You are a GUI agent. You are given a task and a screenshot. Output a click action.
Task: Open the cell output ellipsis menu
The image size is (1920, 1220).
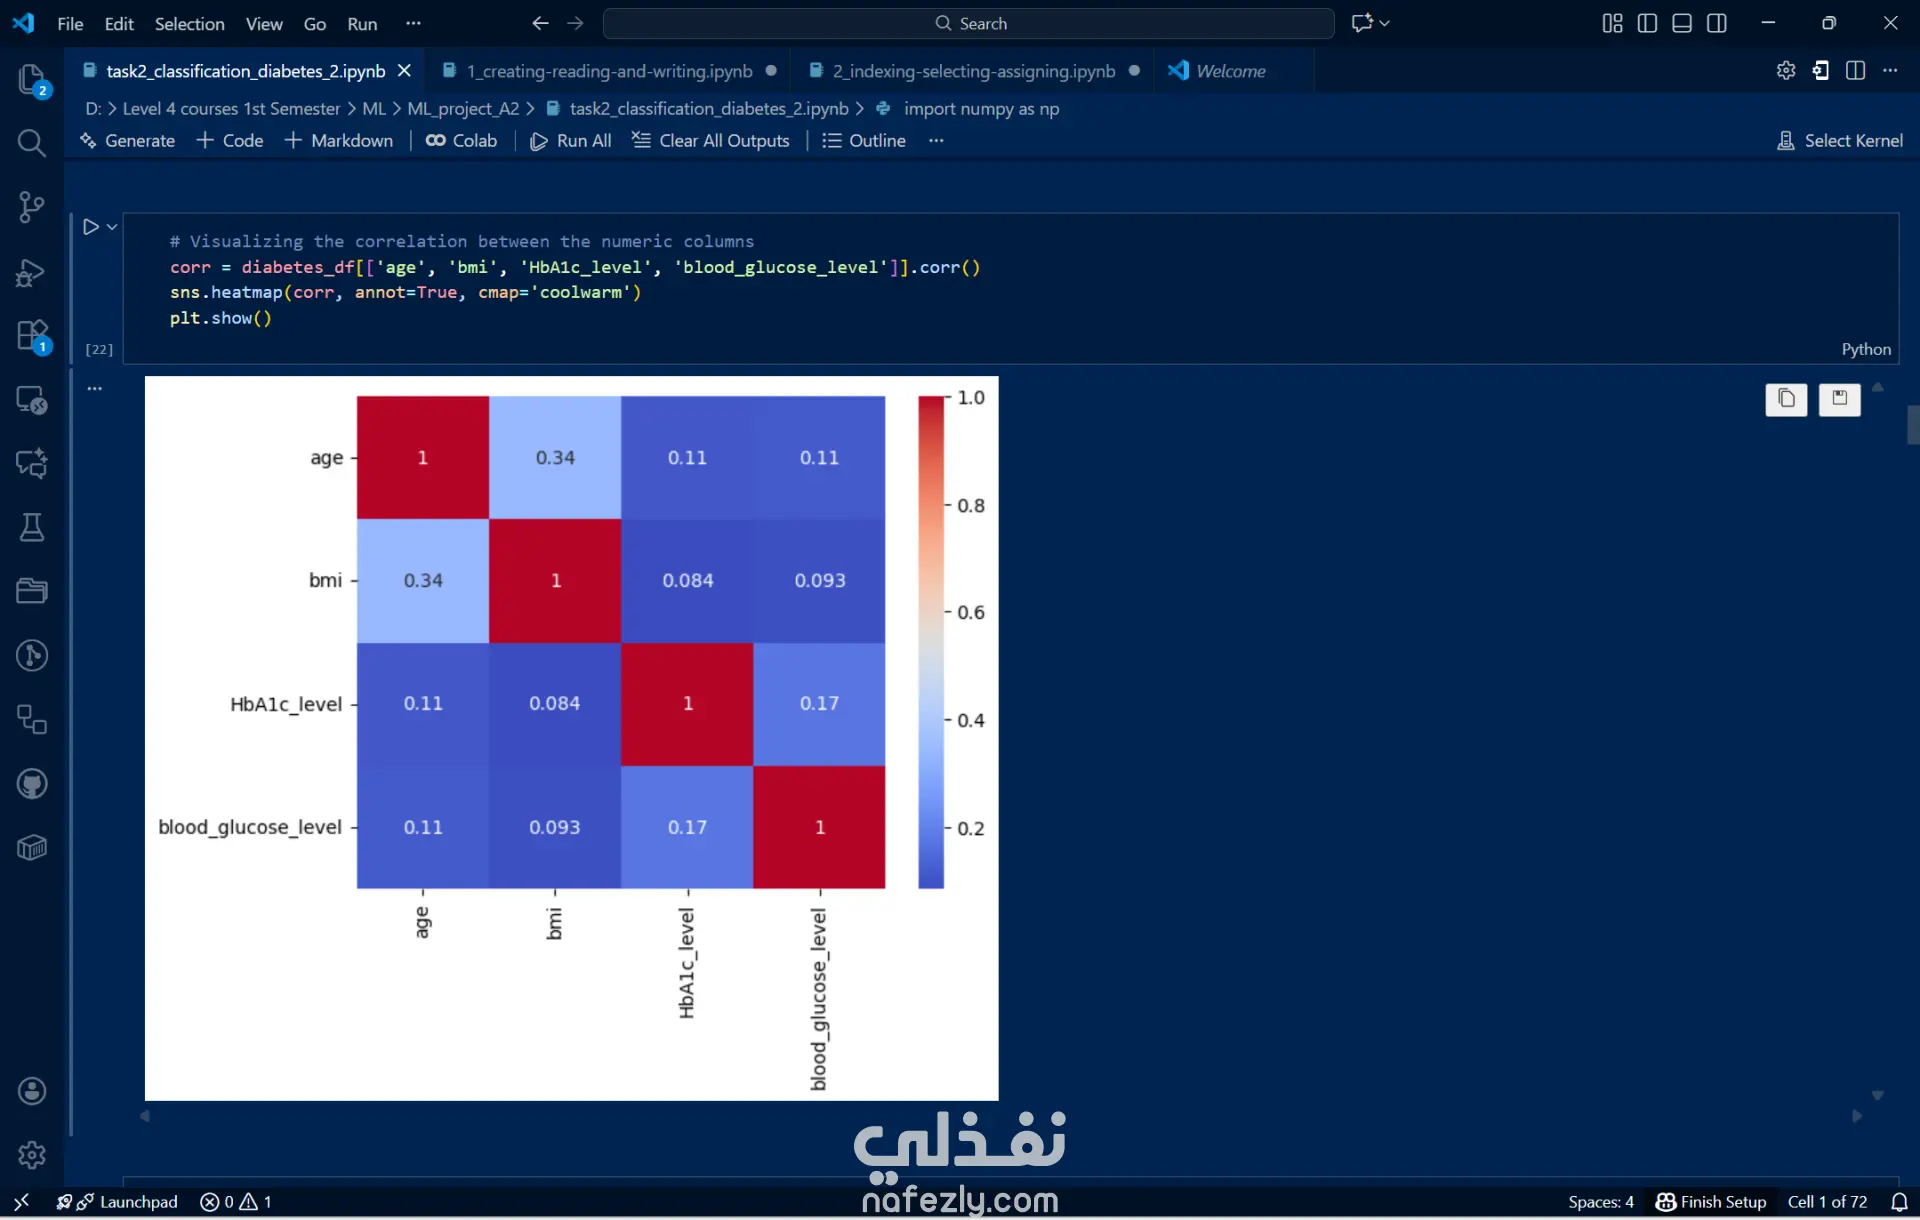click(x=94, y=388)
